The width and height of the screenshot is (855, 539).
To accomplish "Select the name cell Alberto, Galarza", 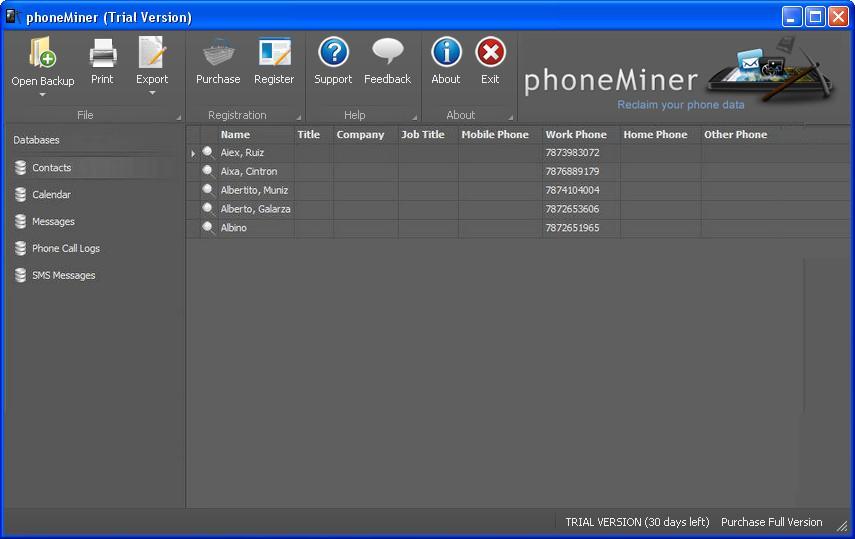I will [x=256, y=209].
